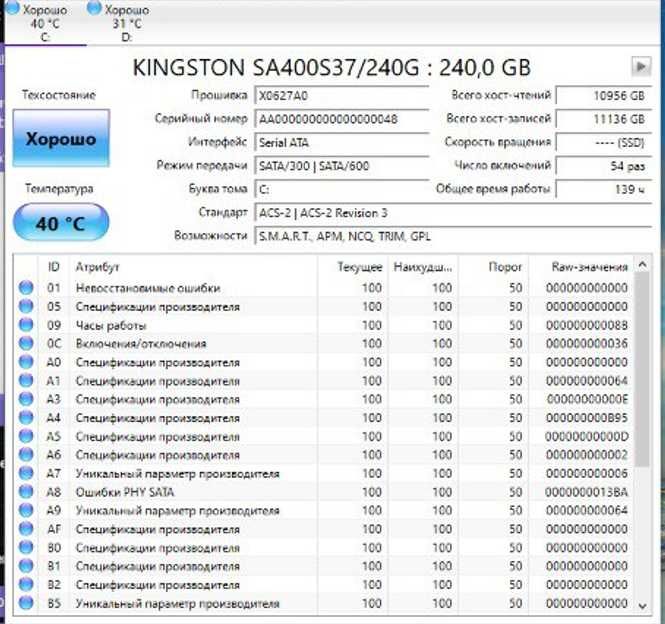Click raw value 00000000000D in row A5
This screenshot has width=665, height=624.
coord(587,437)
